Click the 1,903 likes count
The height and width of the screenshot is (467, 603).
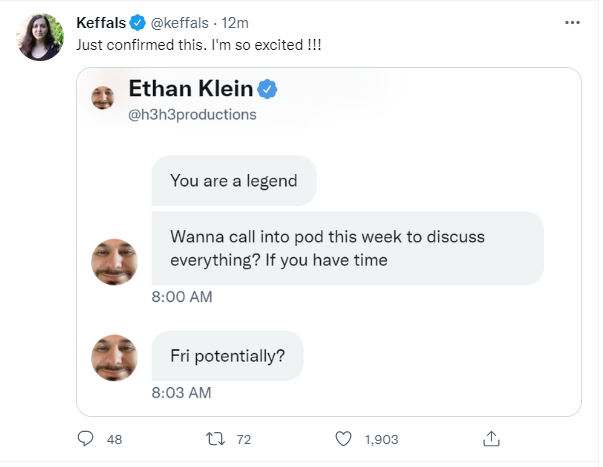coord(381,439)
